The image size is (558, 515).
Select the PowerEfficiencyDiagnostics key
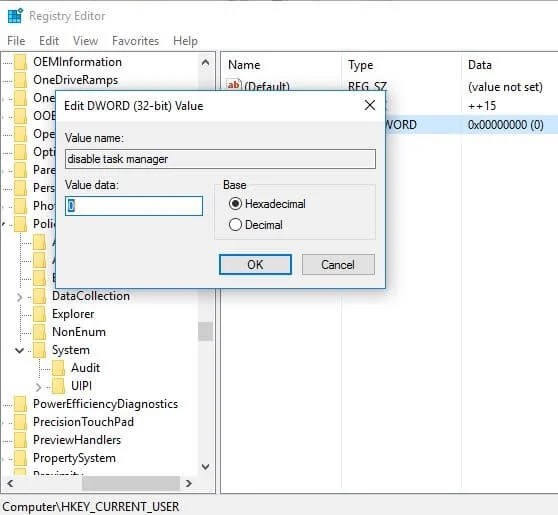tap(105, 404)
